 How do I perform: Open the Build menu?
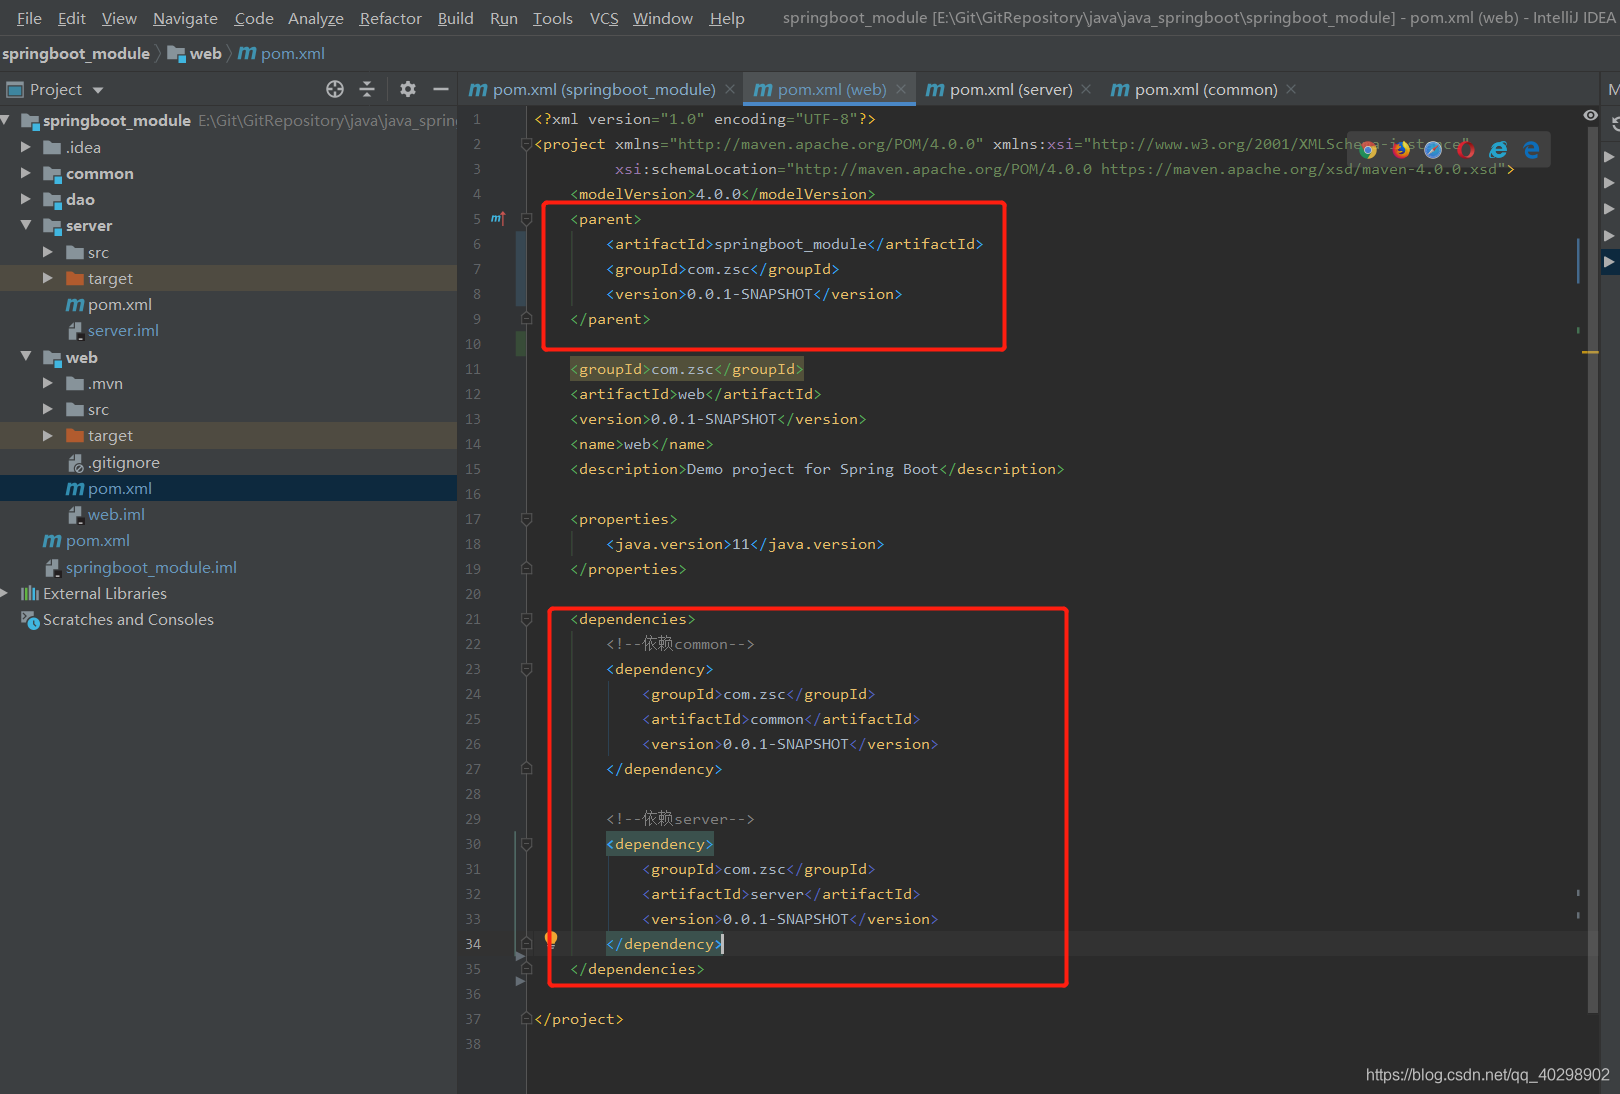coord(455,18)
